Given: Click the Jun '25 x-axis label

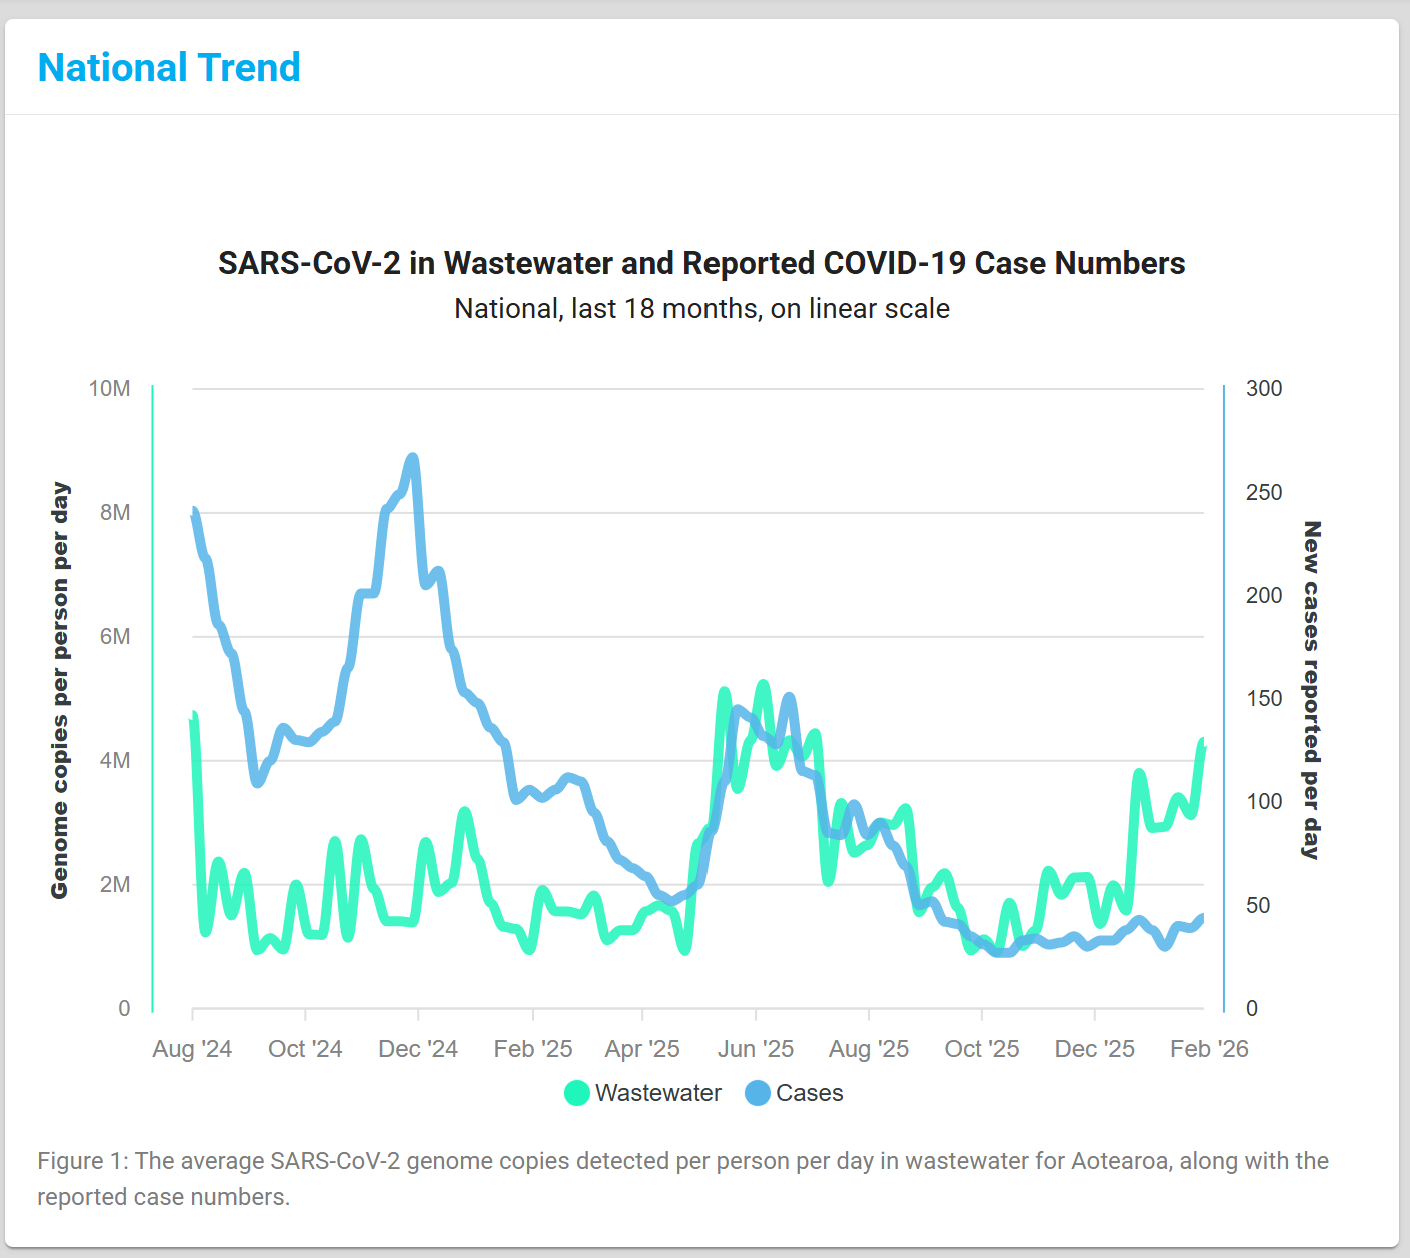Looking at the screenshot, I should click(x=755, y=1049).
